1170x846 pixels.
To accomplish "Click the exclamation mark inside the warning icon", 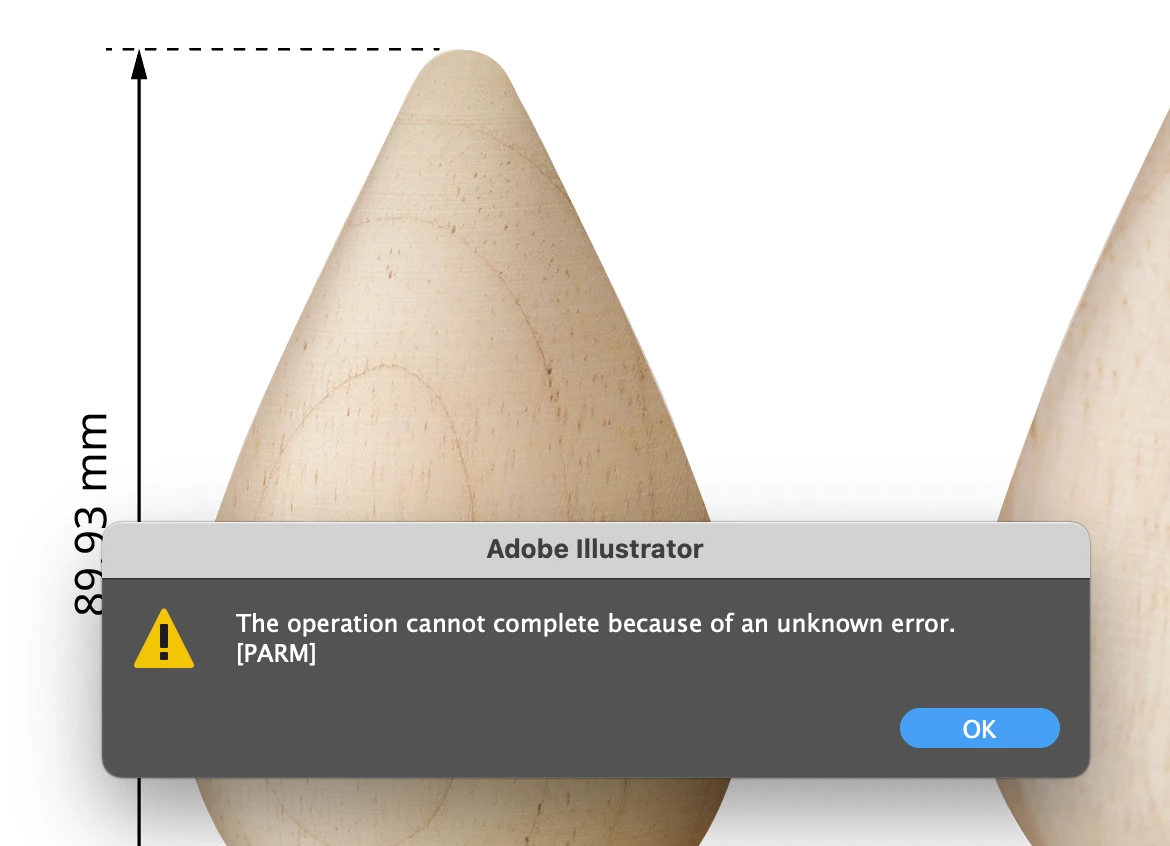I will 164,643.
